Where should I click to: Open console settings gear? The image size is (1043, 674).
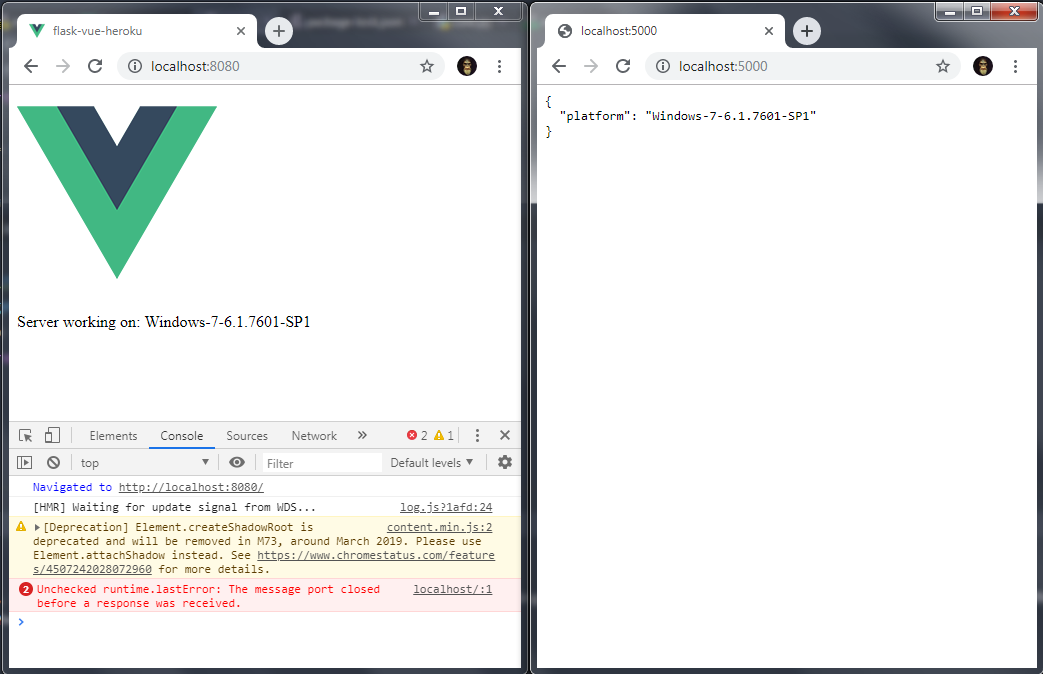(x=505, y=462)
